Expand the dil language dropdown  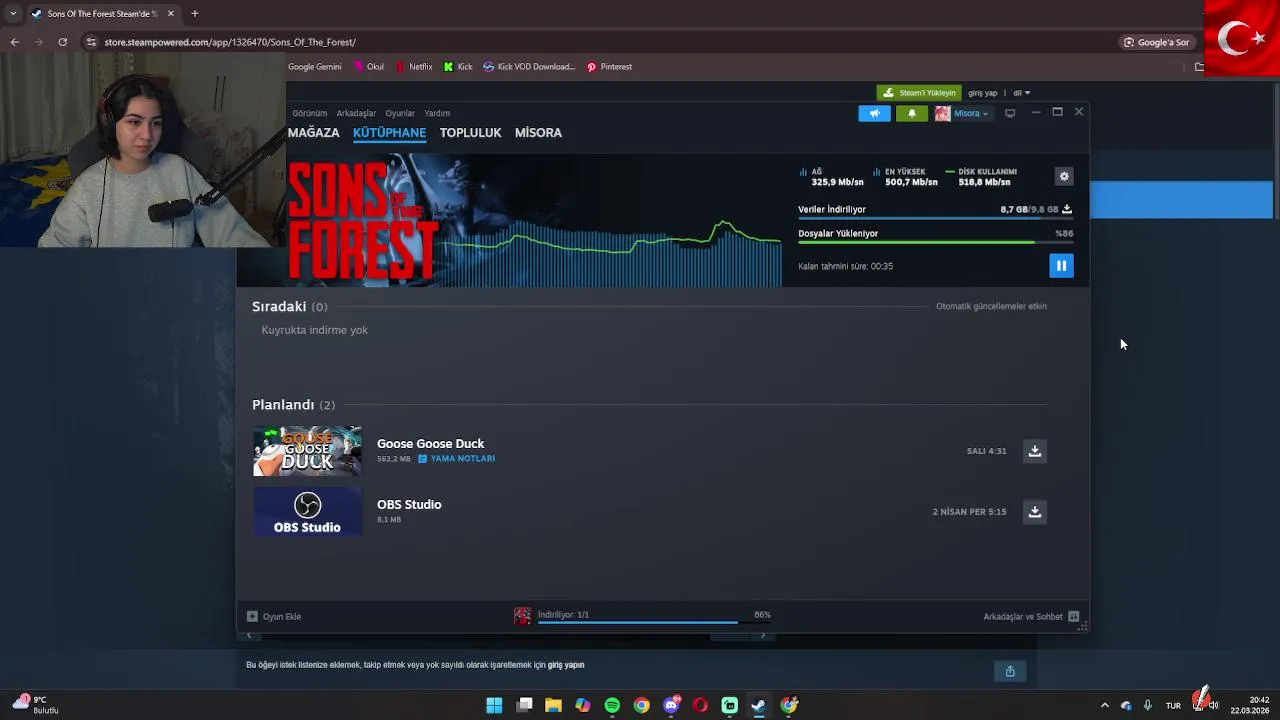tap(1021, 93)
